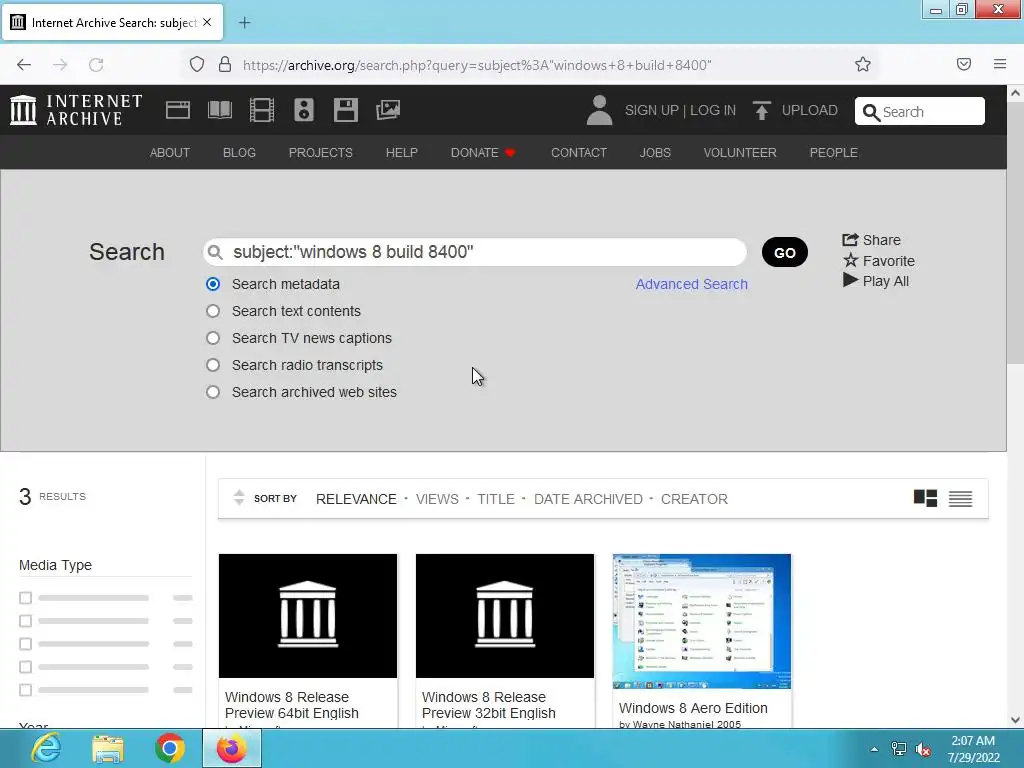The height and width of the screenshot is (768, 1024).
Task: Click the muted volume tray icon
Action: [923, 750]
